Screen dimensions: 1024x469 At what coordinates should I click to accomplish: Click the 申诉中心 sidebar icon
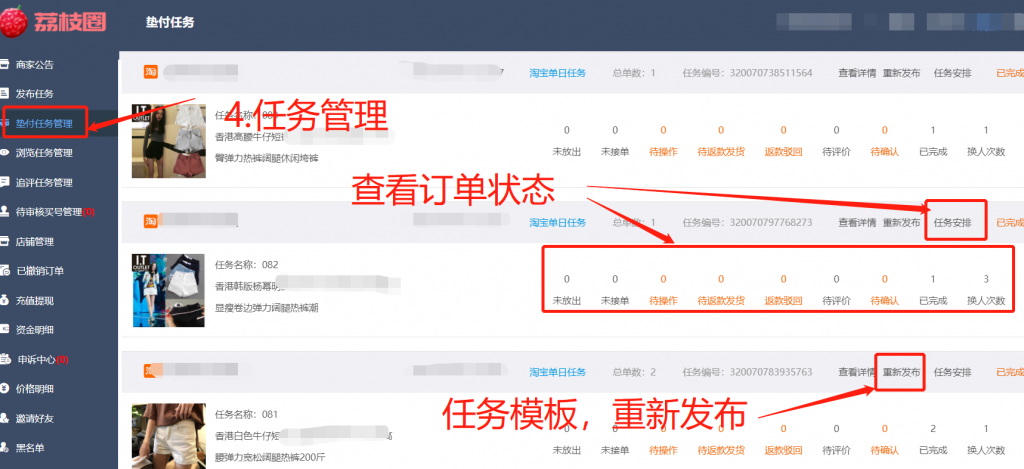(x=5, y=359)
